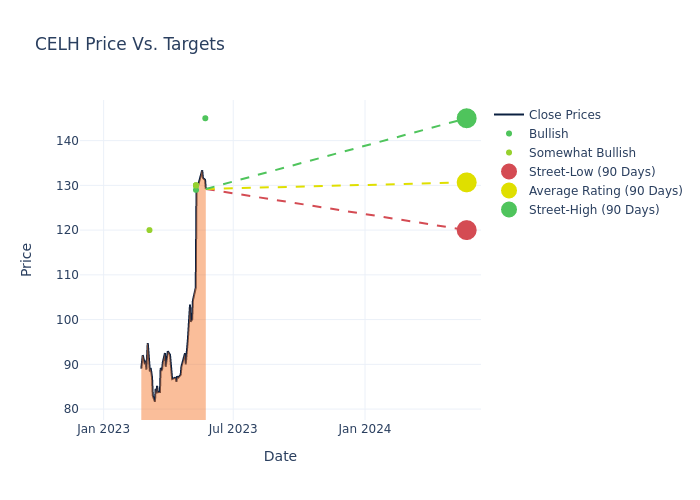Click the red Street-Low endpoint marker
The image size is (700, 500).
coord(466,230)
